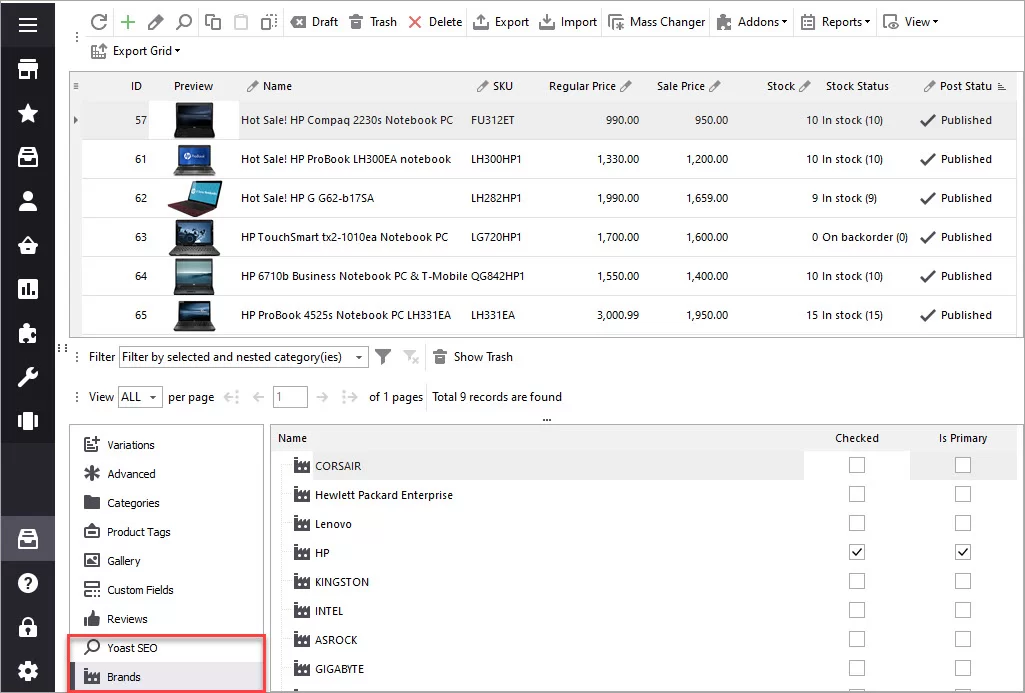
Task: Select the wrench tools icon in sidebar
Action: [x=27, y=377]
